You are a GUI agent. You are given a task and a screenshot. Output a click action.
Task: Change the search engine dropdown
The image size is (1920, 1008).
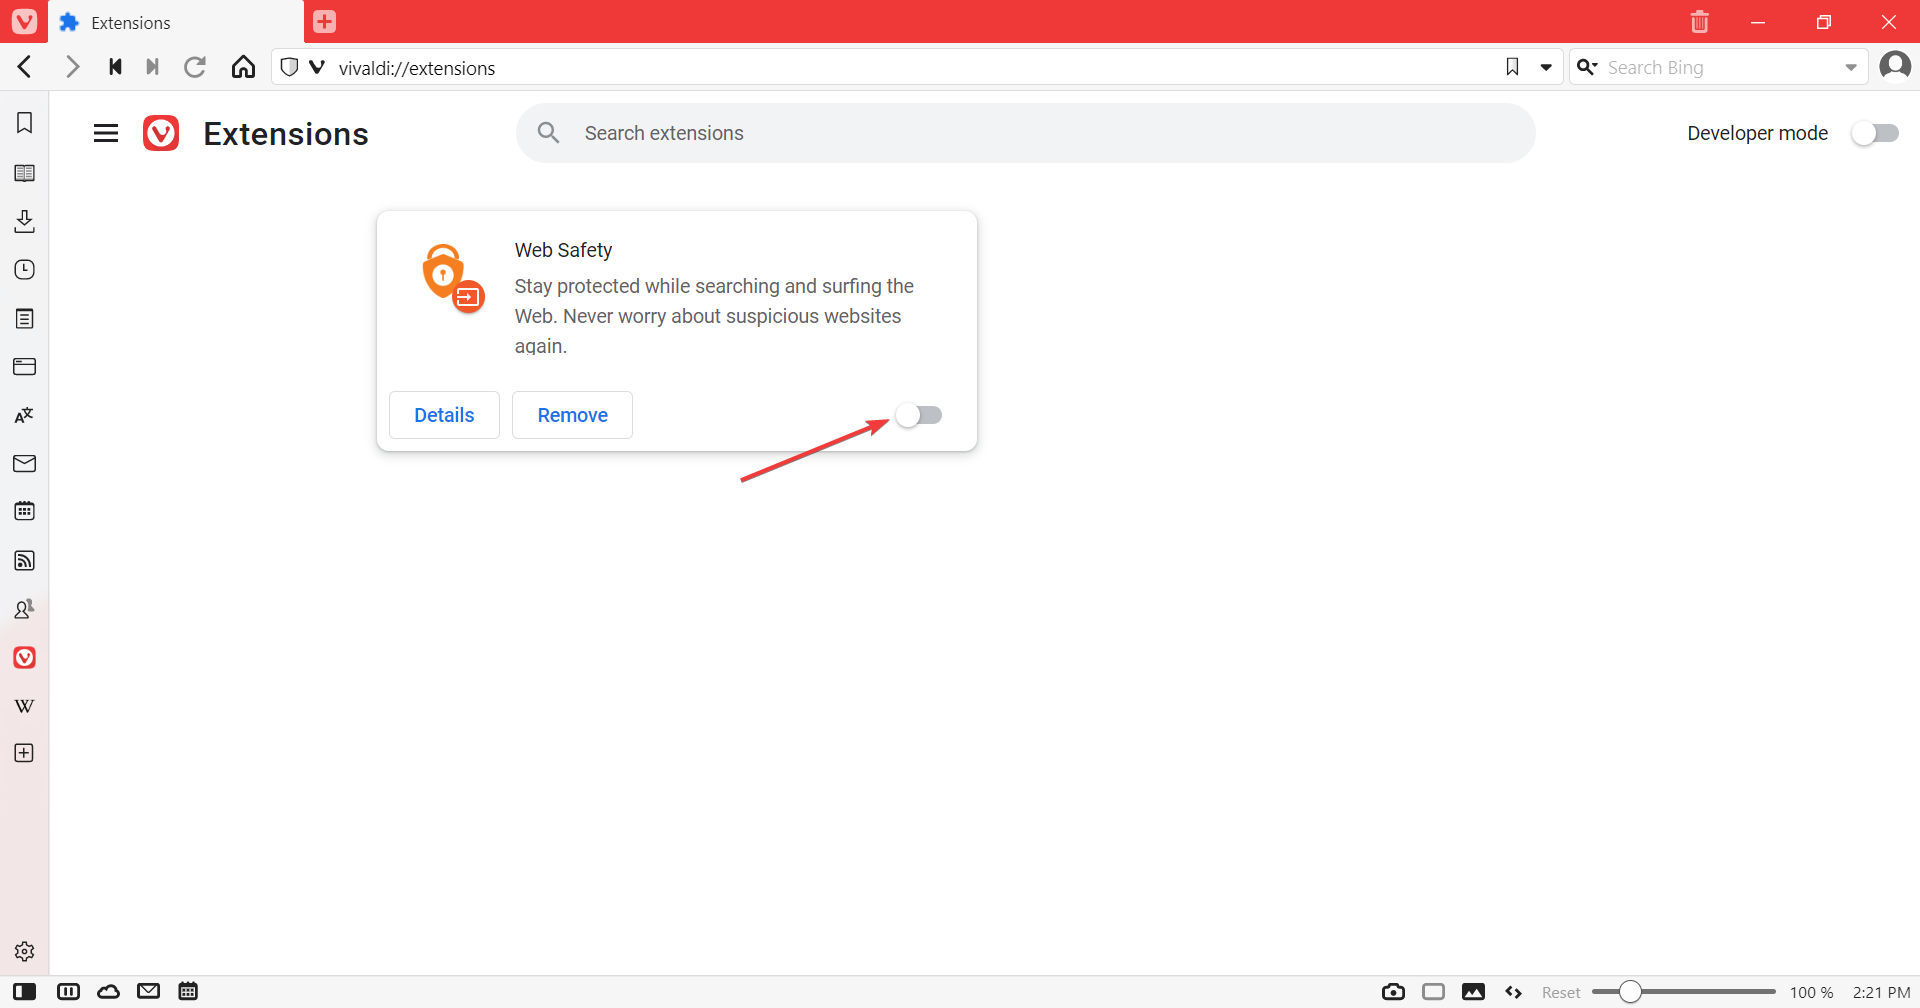point(1587,67)
